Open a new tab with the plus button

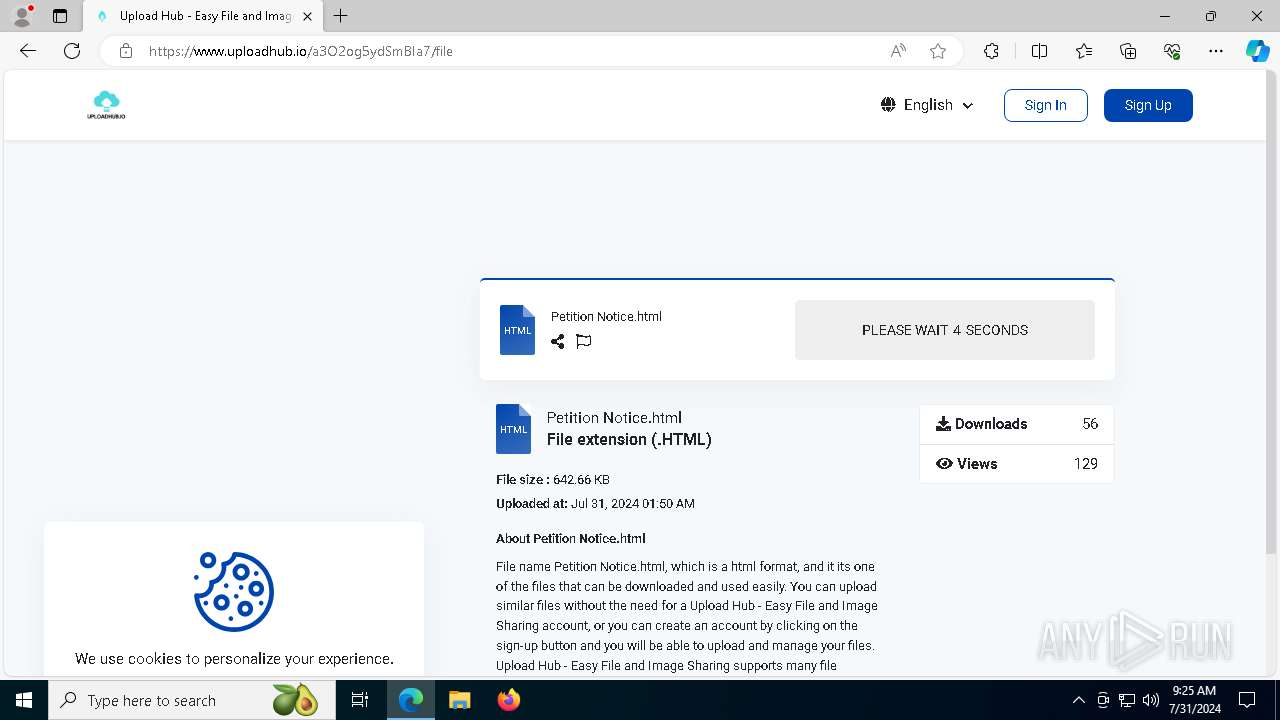(341, 16)
